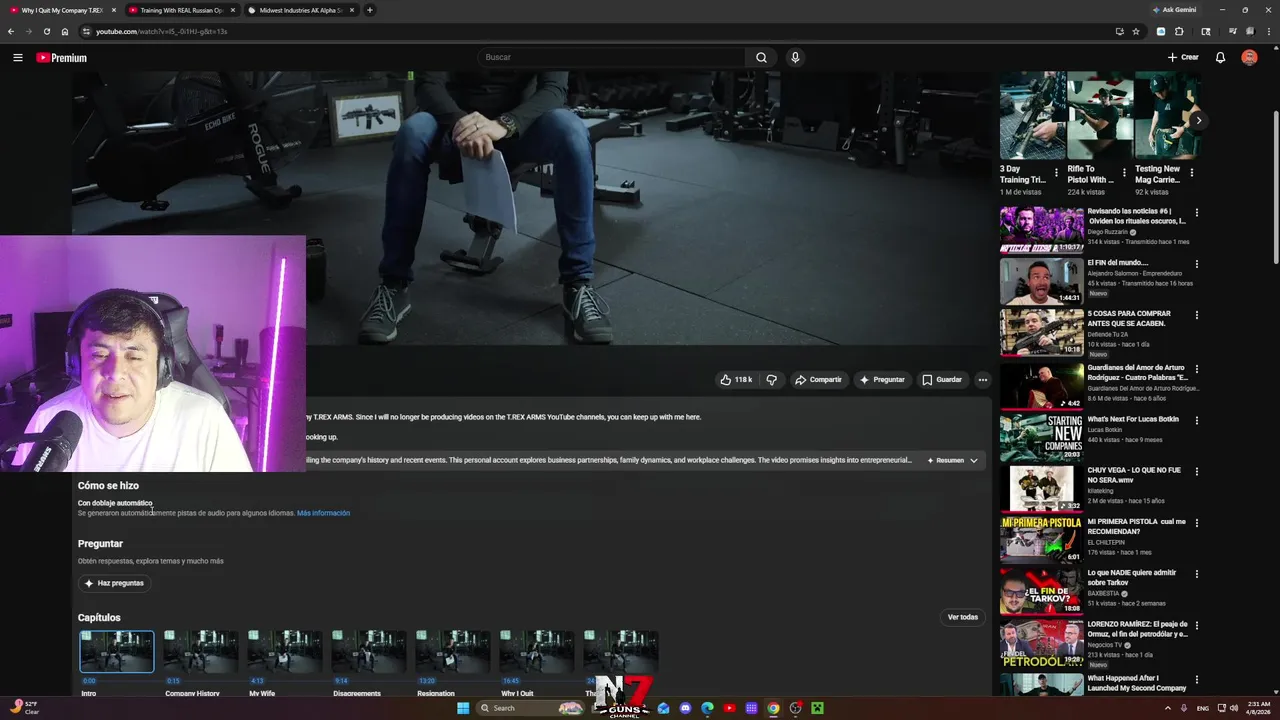Go to YouTube Premium home logo
Viewport: 1280px width, 720px height.
pyautogui.click(x=61, y=57)
